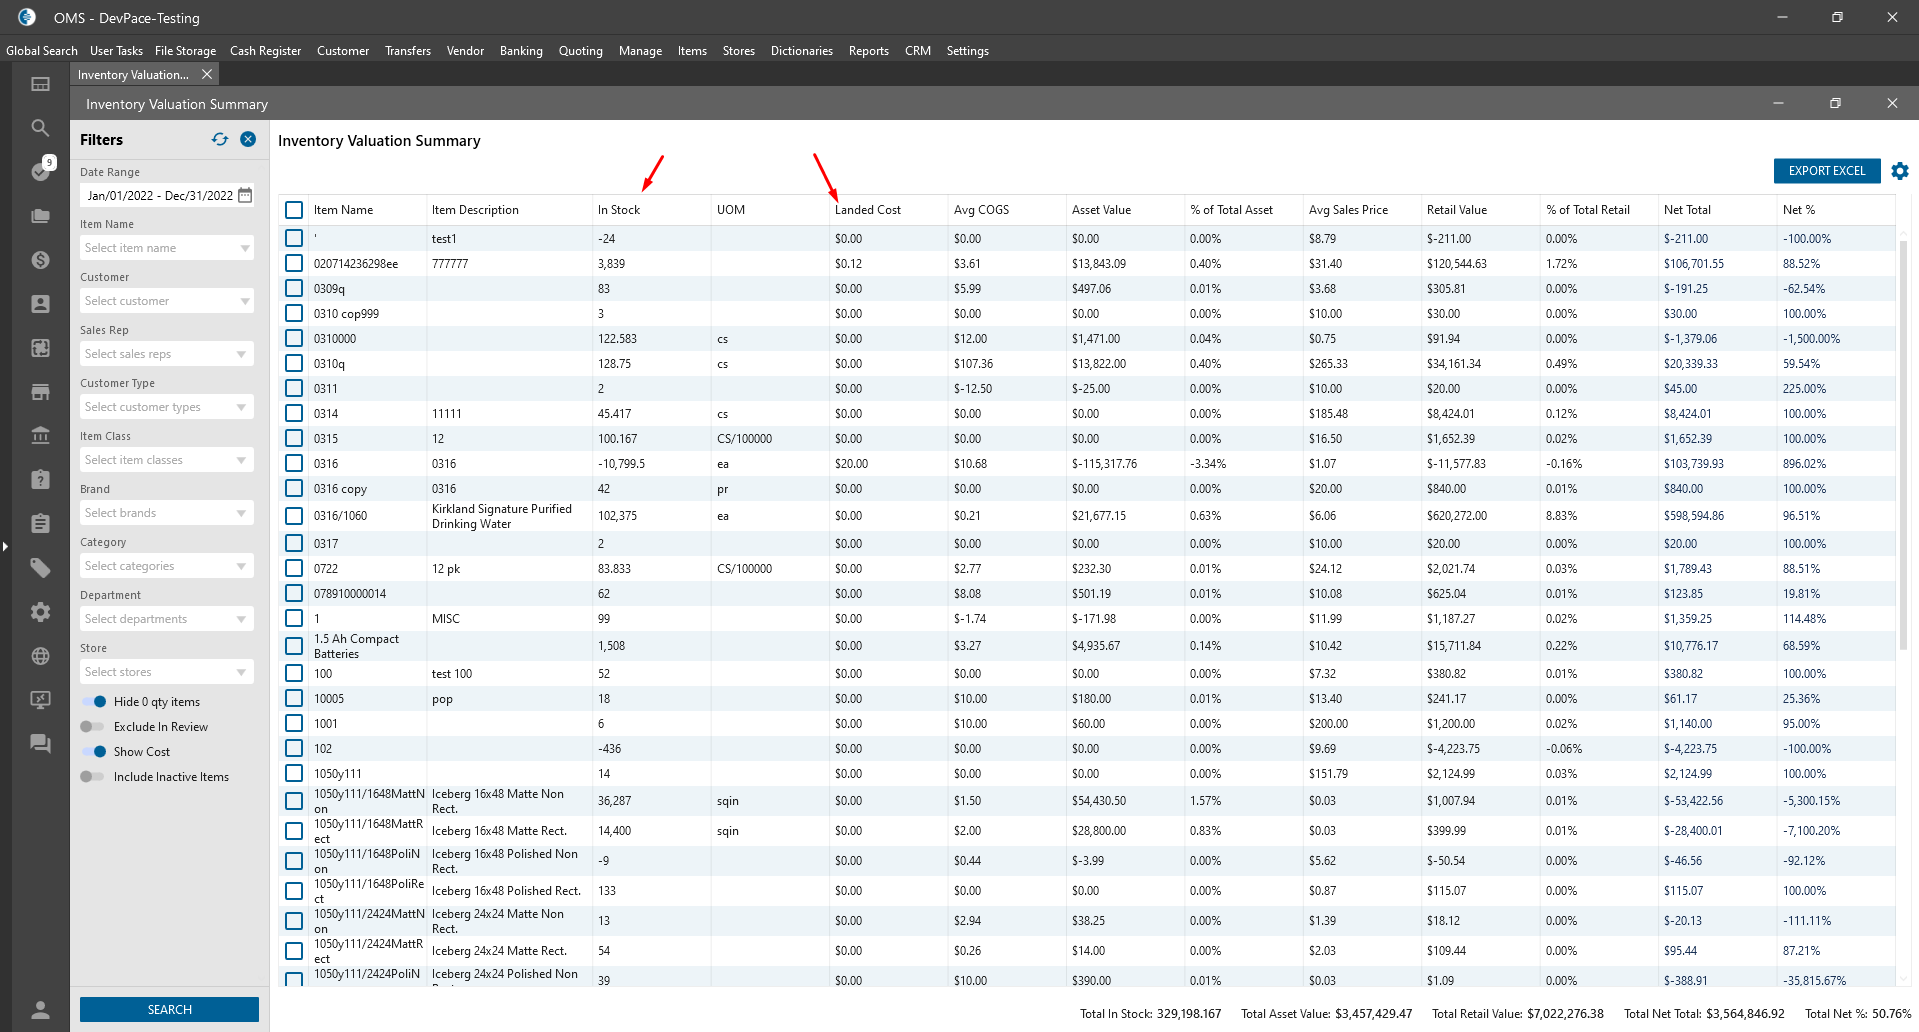Image resolution: width=1919 pixels, height=1032 pixels.
Task: Open the Reports menu
Action: pyautogui.click(x=868, y=51)
